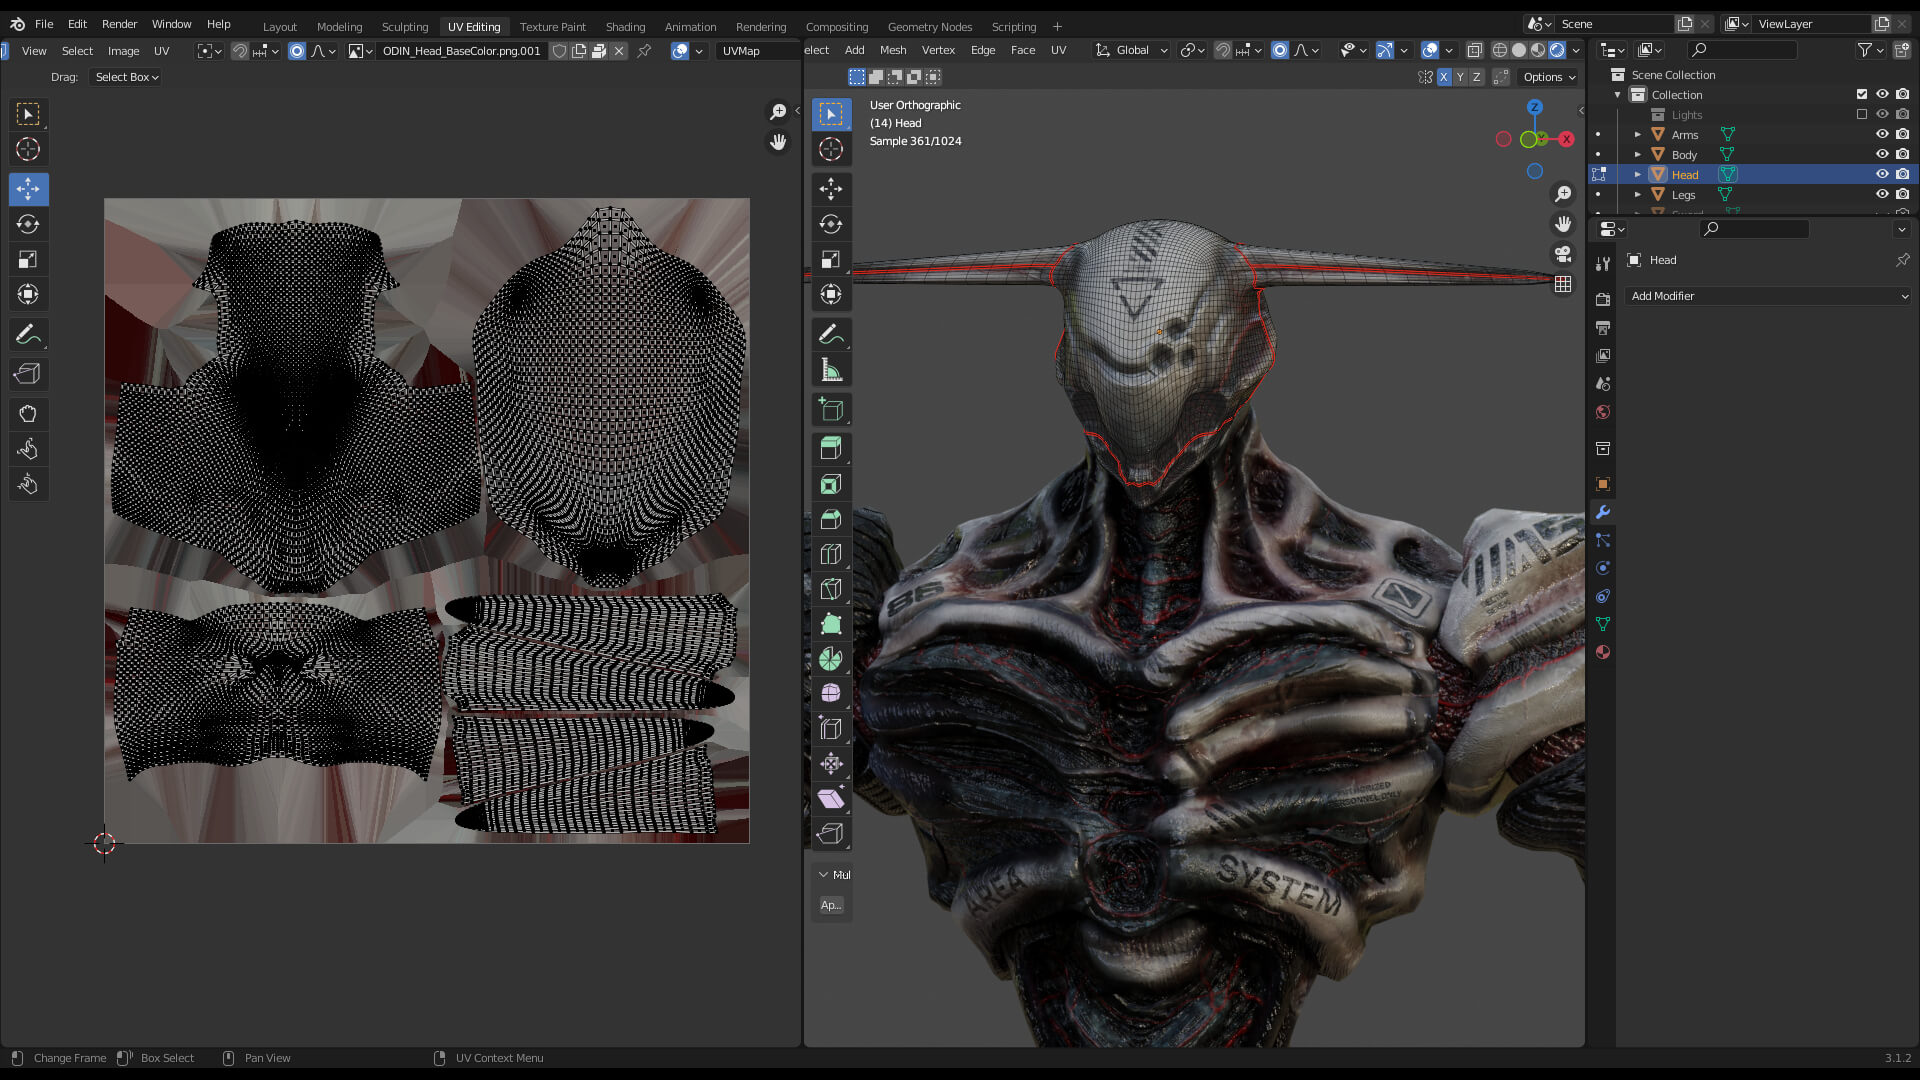1920x1080 pixels.
Task: Open Global transform orientation dropdown
Action: tap(1131, 50)
